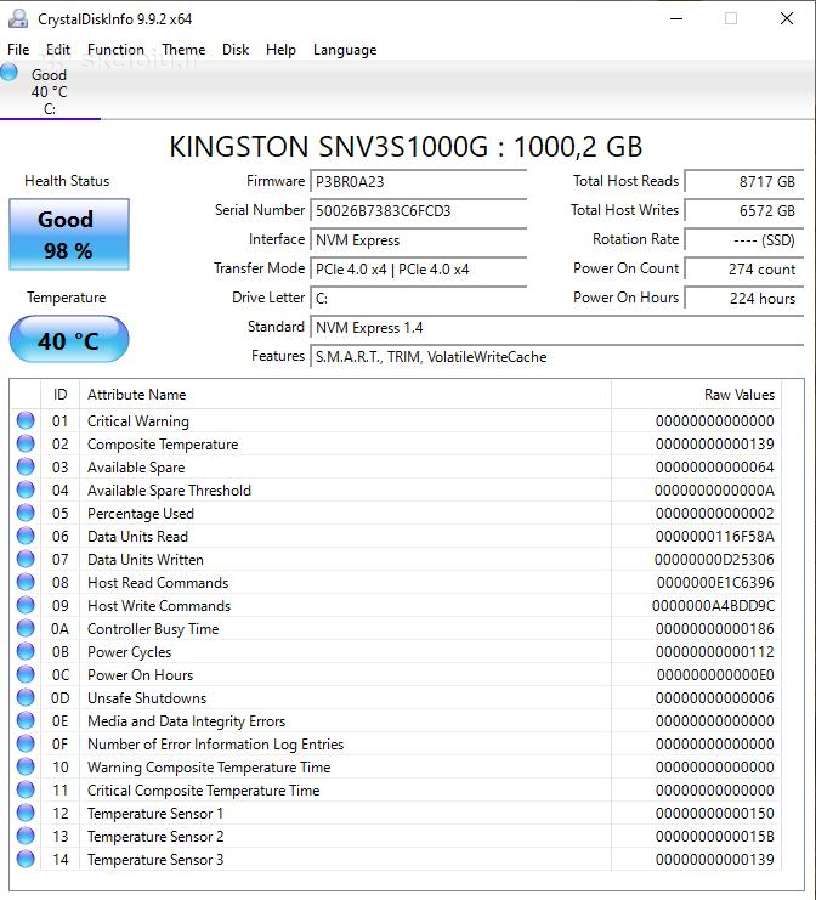
Task: Click the Power On Hours value 224 hours
Action: pos(744,298)
